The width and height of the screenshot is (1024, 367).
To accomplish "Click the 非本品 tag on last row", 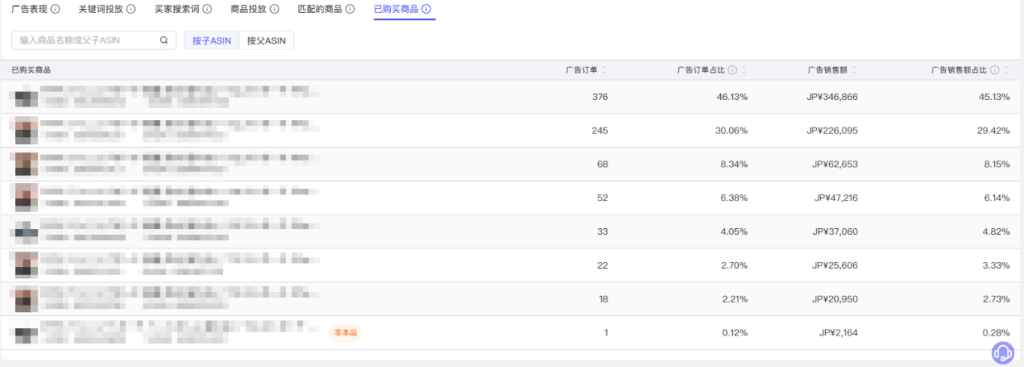I will 345,333.
